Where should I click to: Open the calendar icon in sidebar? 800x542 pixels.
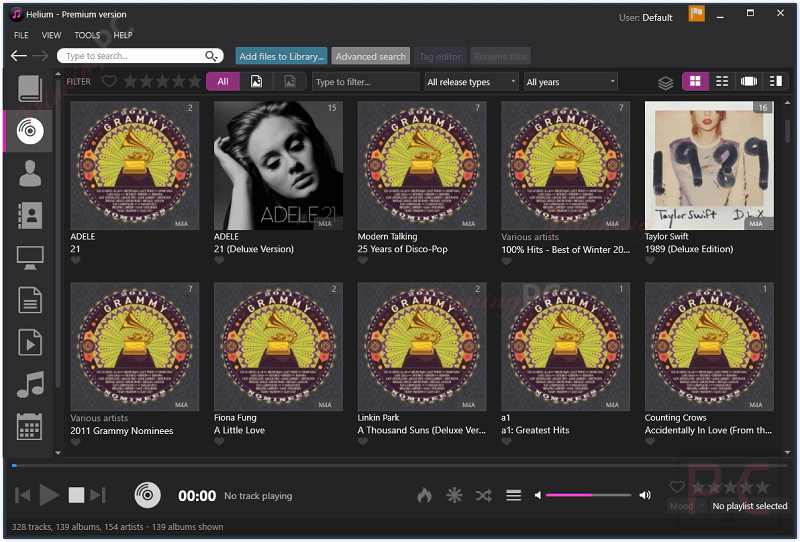coord(30,427)
